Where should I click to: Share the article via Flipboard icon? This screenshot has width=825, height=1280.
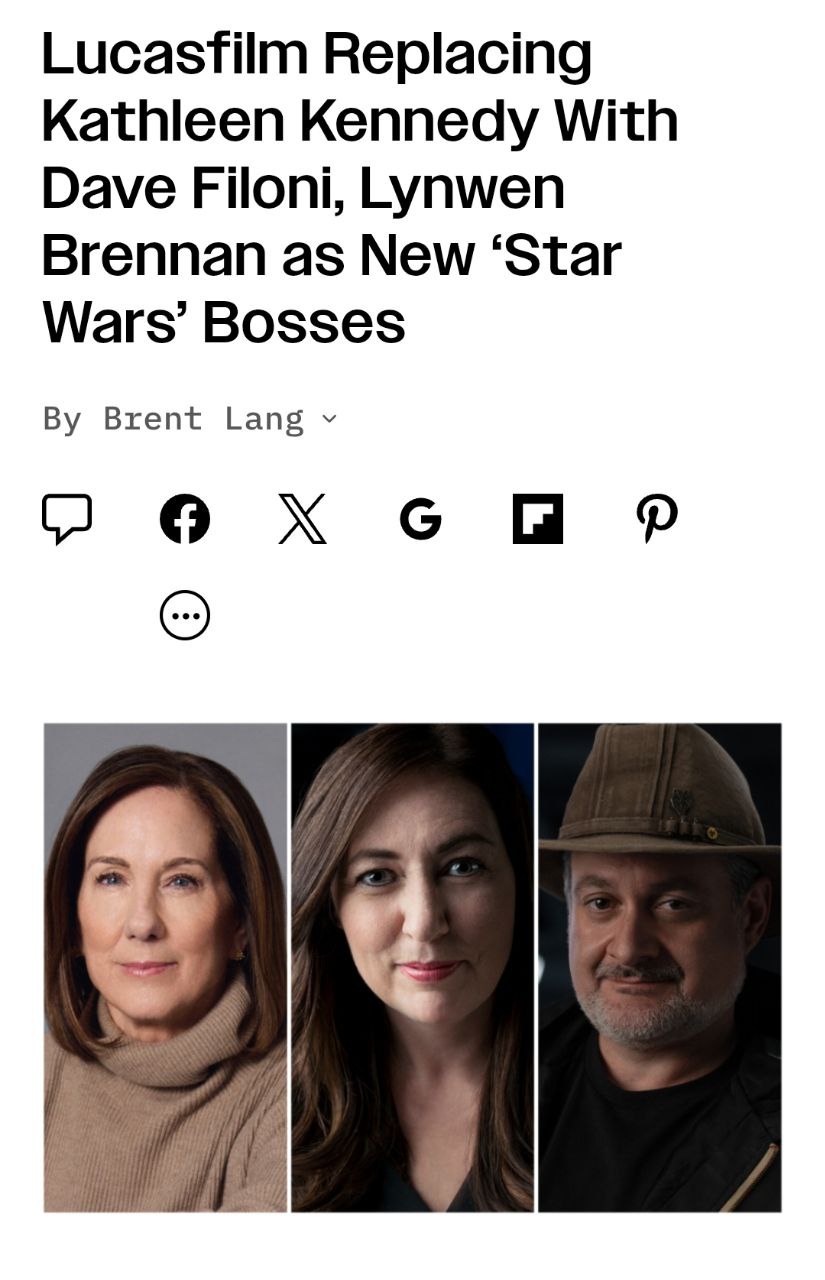pyautogui.click(x=538, y=519)
